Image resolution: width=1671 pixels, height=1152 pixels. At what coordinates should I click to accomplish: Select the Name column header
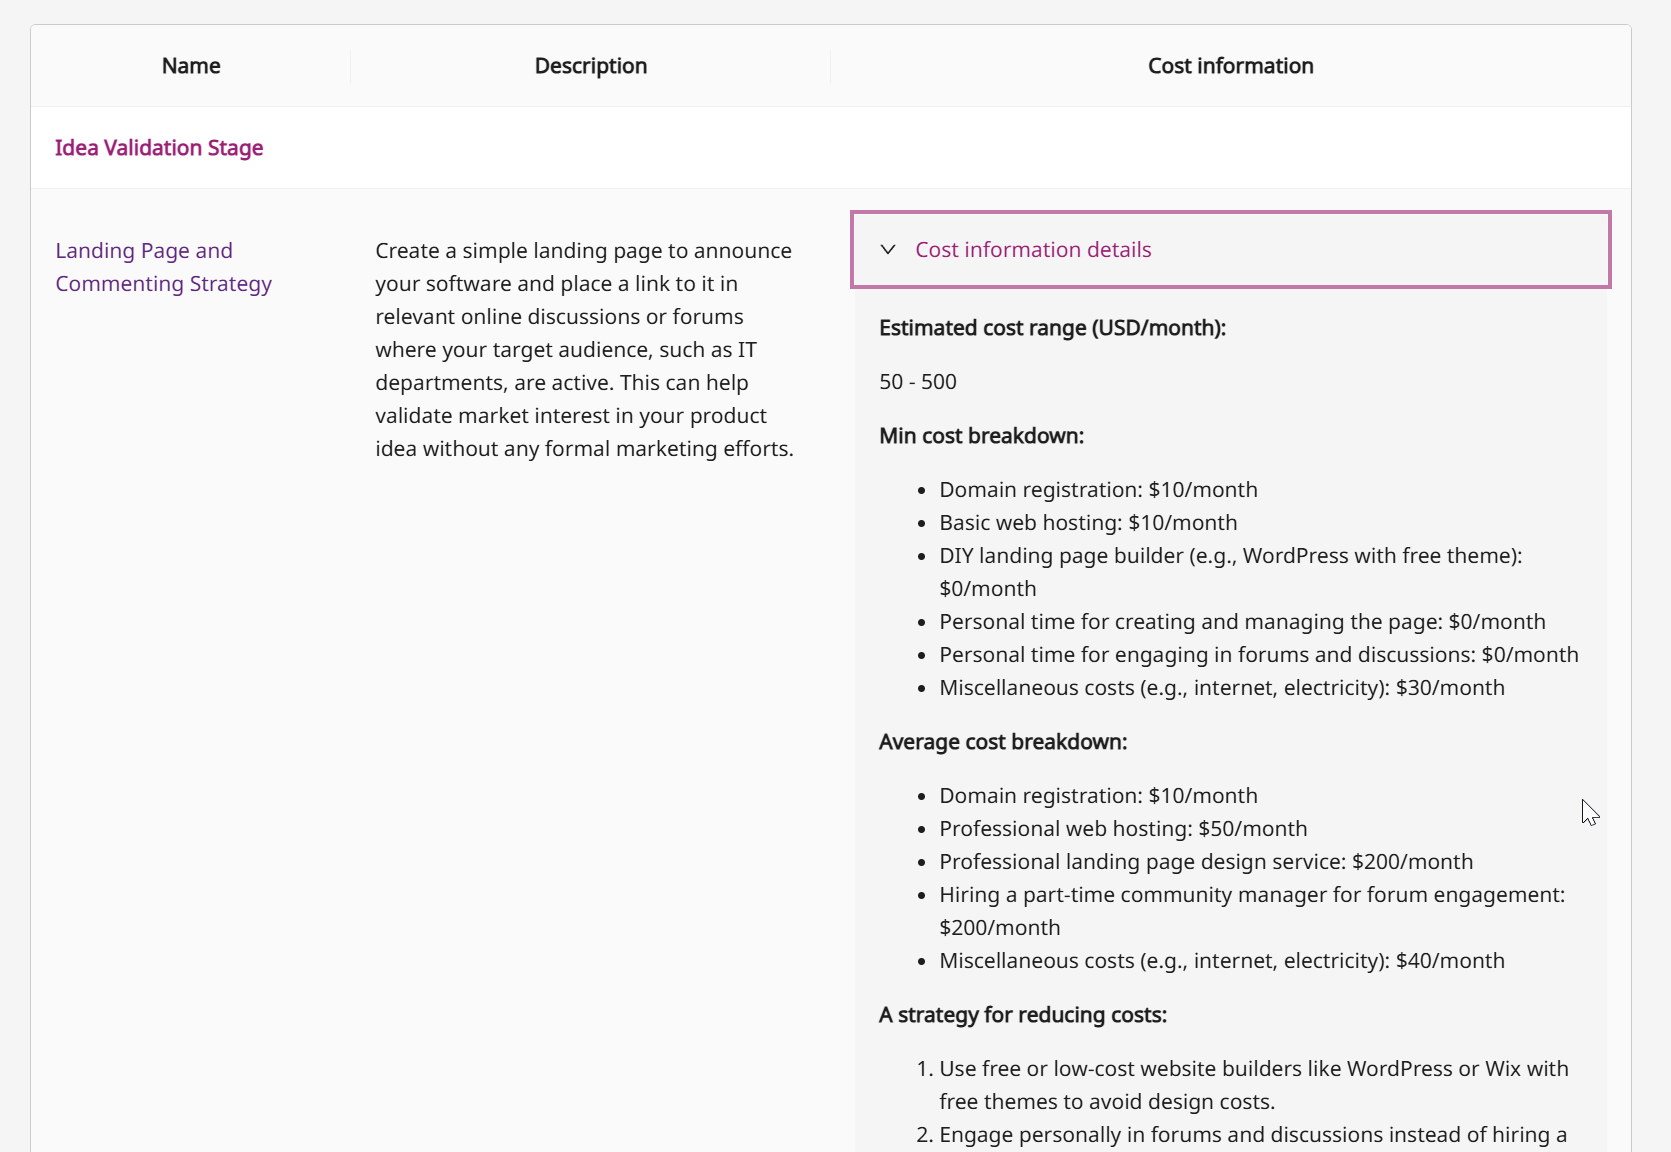click(x=191, y=66)
